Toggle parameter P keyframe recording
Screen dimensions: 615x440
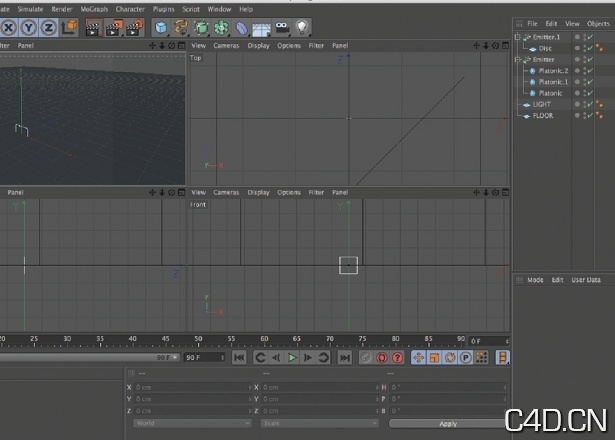466,358
